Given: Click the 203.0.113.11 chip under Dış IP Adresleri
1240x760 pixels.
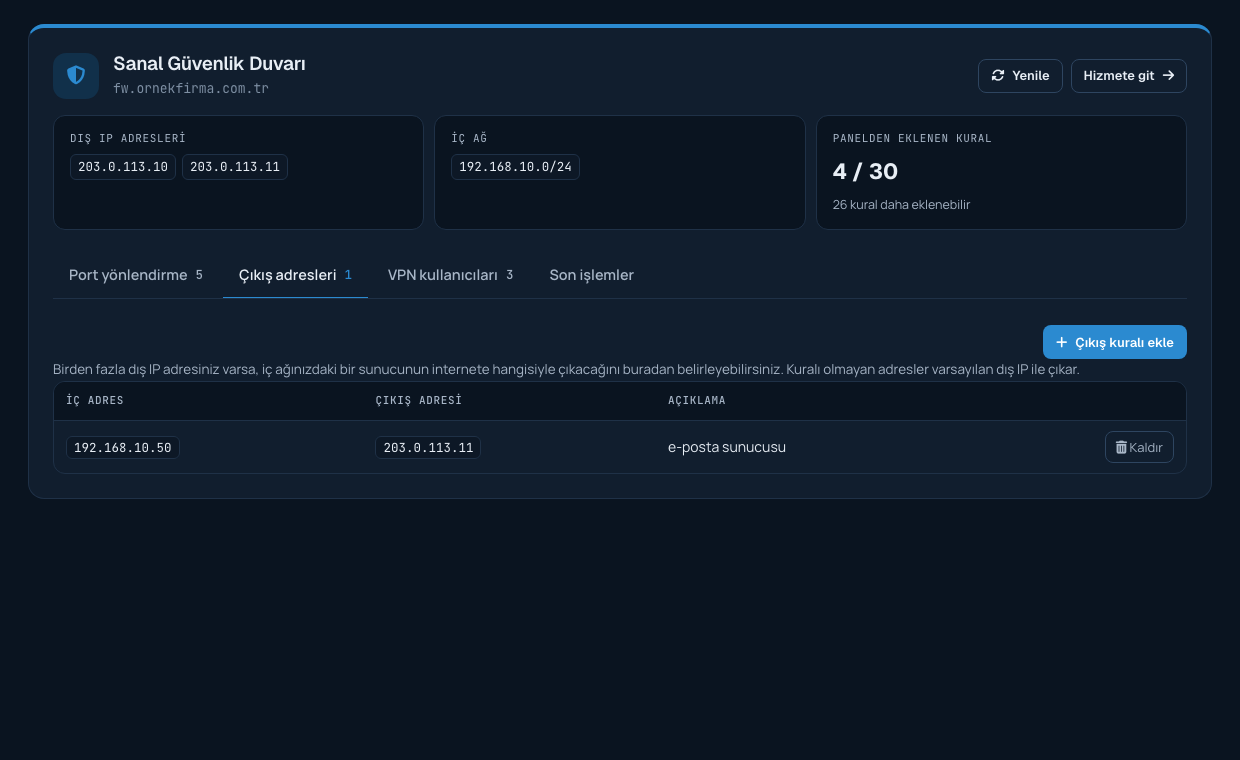Looking at the screenshot, I should (x=235, y=167).
